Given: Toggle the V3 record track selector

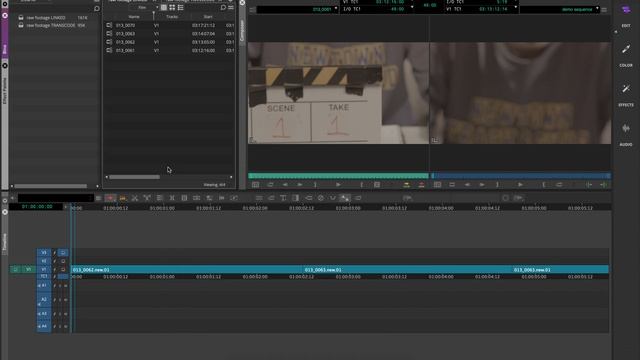Looking at the screenshot, I should (x=44, y=253).
